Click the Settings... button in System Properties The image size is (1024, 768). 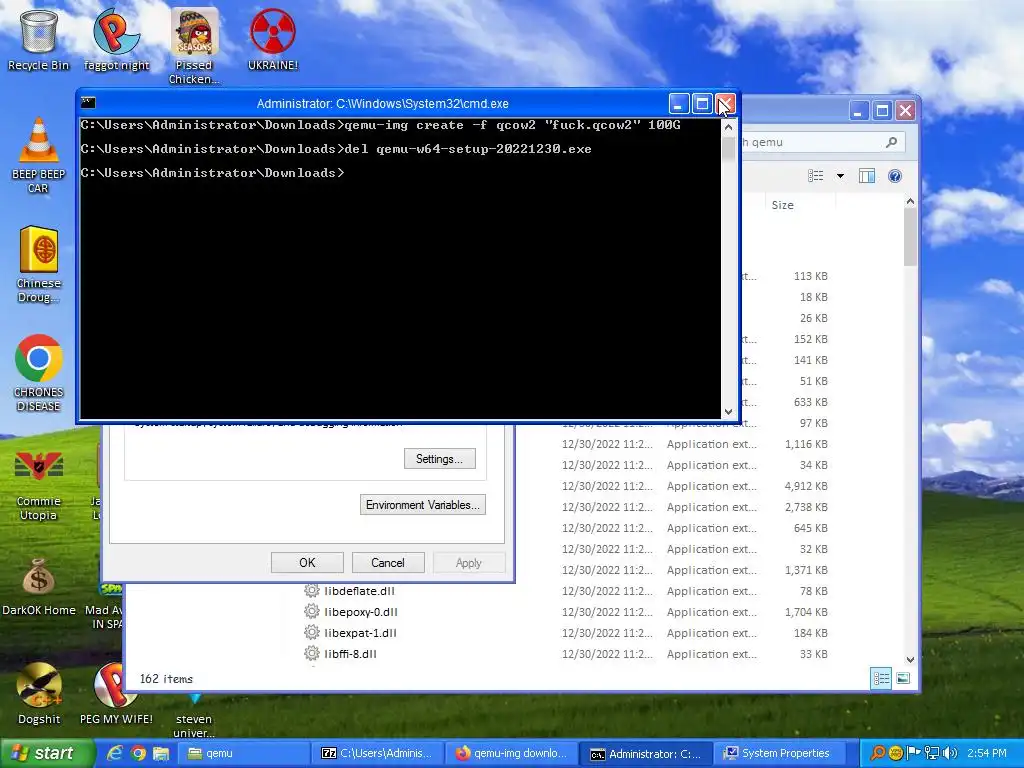pyautogui.click(x=440, y=458)
